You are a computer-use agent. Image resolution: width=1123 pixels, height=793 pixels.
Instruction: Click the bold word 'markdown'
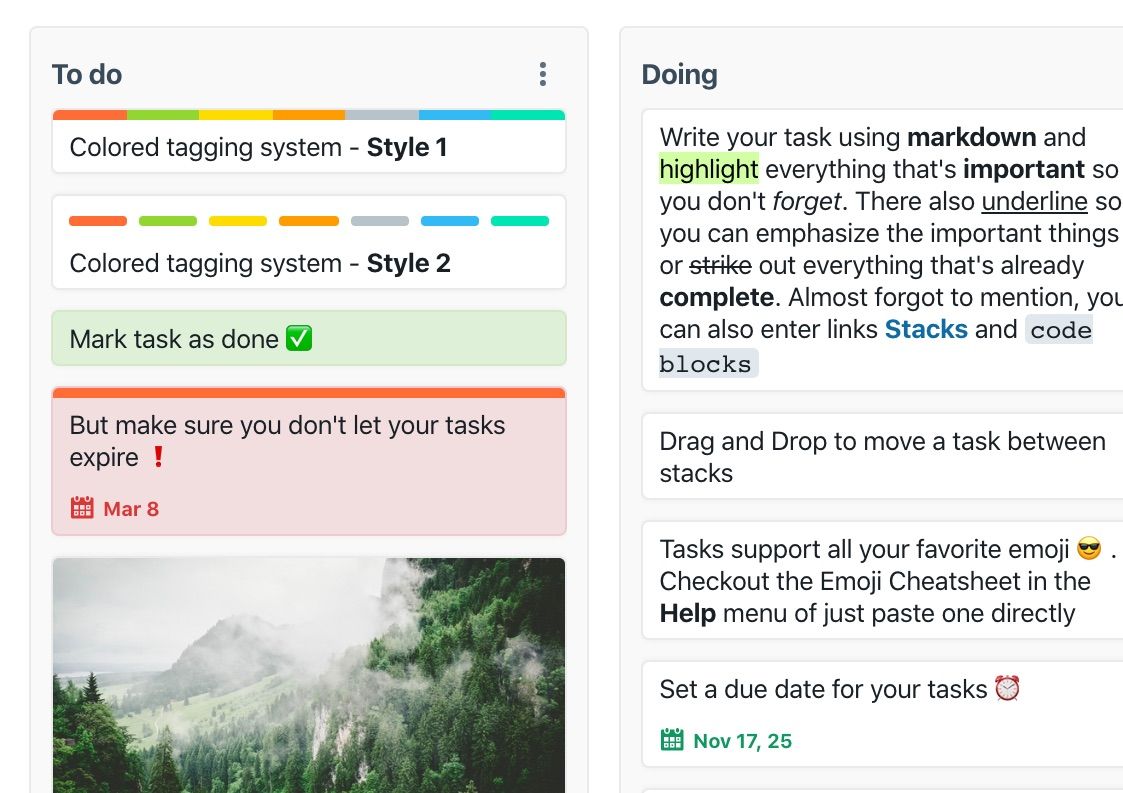pos(972,138)
